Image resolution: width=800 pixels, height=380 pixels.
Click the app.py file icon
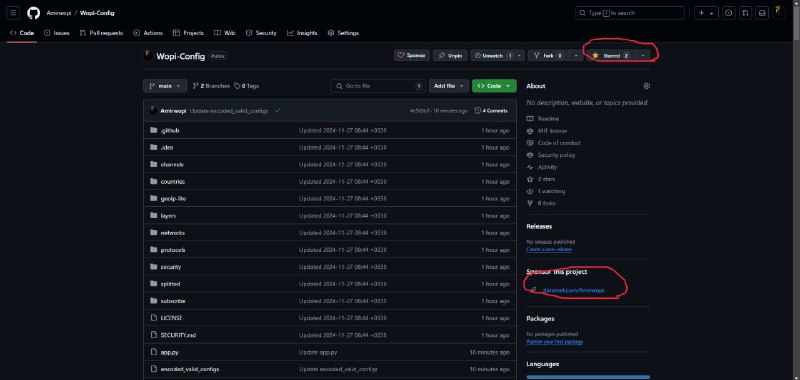tap(154, 352)
